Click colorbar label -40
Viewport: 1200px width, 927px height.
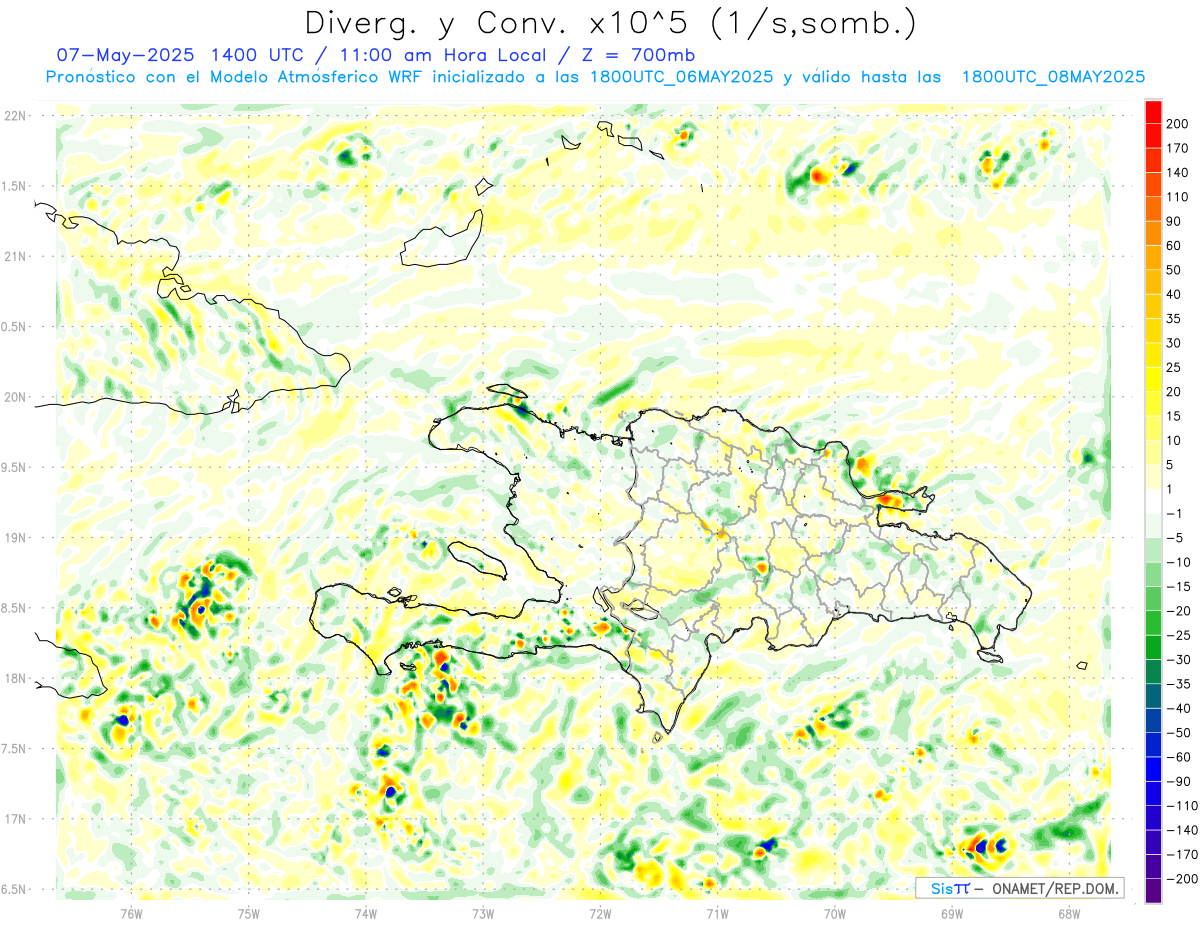[x=1178, y=708]
